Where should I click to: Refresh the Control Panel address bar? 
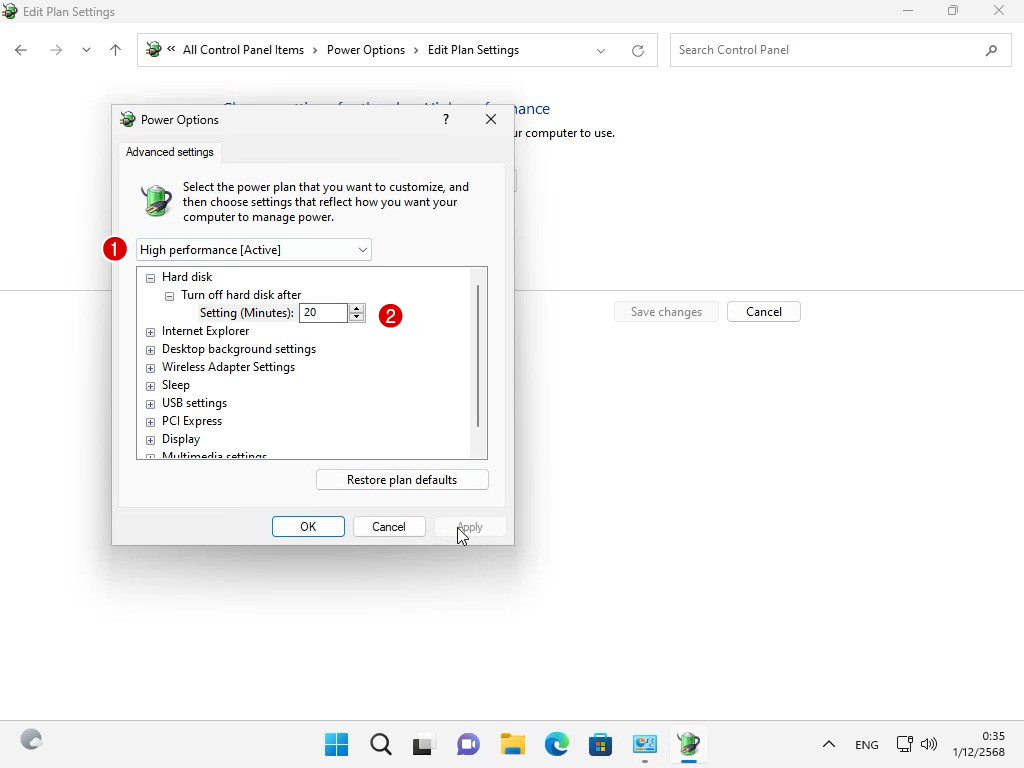click(x=638, y=50)
